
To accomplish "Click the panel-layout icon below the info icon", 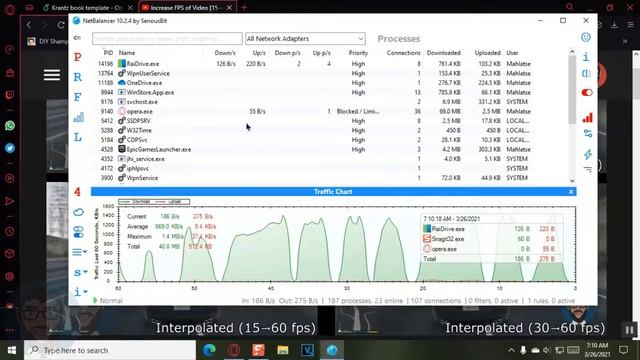I will pos(587,74).
